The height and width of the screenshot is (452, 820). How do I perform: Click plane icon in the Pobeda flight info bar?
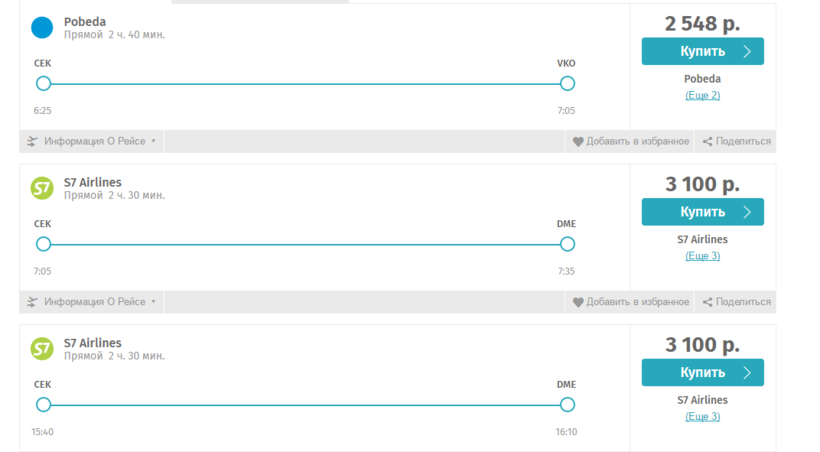[x=33, y=141]
